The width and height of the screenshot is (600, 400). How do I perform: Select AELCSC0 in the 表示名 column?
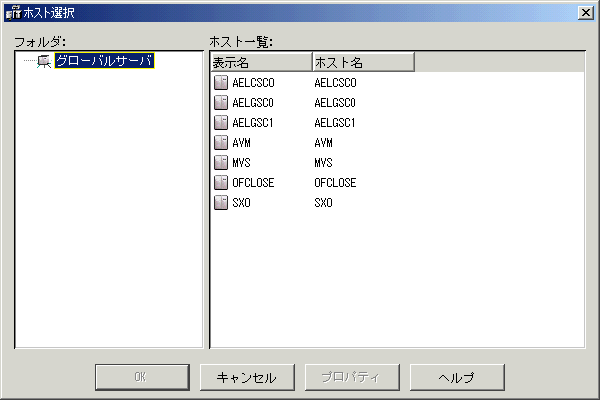253,83
